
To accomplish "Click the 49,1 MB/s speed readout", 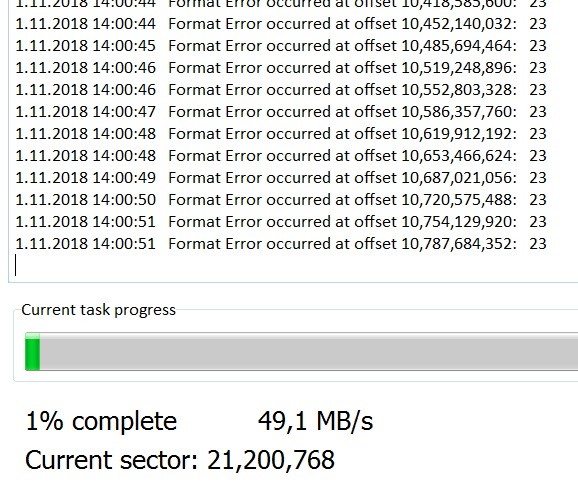I will coord(316,421).
